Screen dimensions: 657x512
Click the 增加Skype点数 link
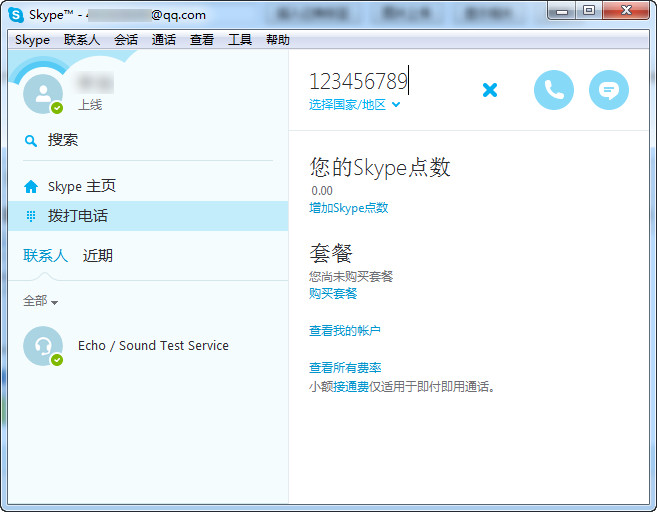[x=349, y=208]
